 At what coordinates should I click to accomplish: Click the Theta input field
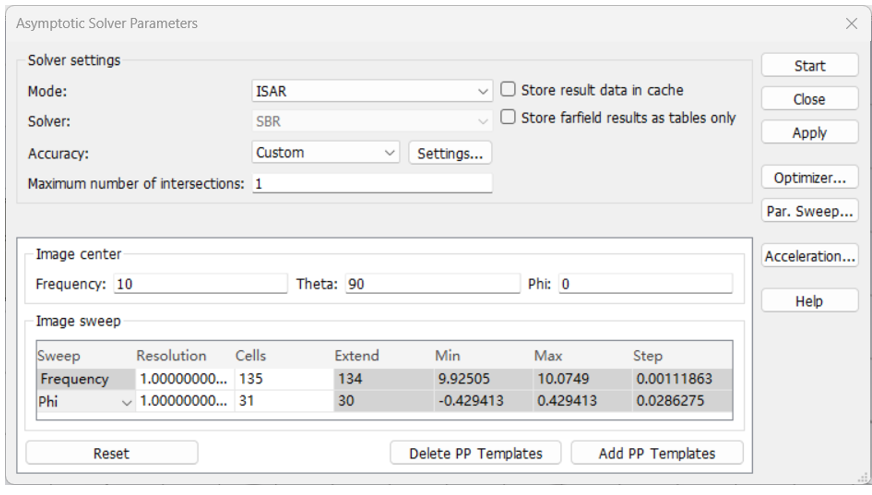point(429,284)
